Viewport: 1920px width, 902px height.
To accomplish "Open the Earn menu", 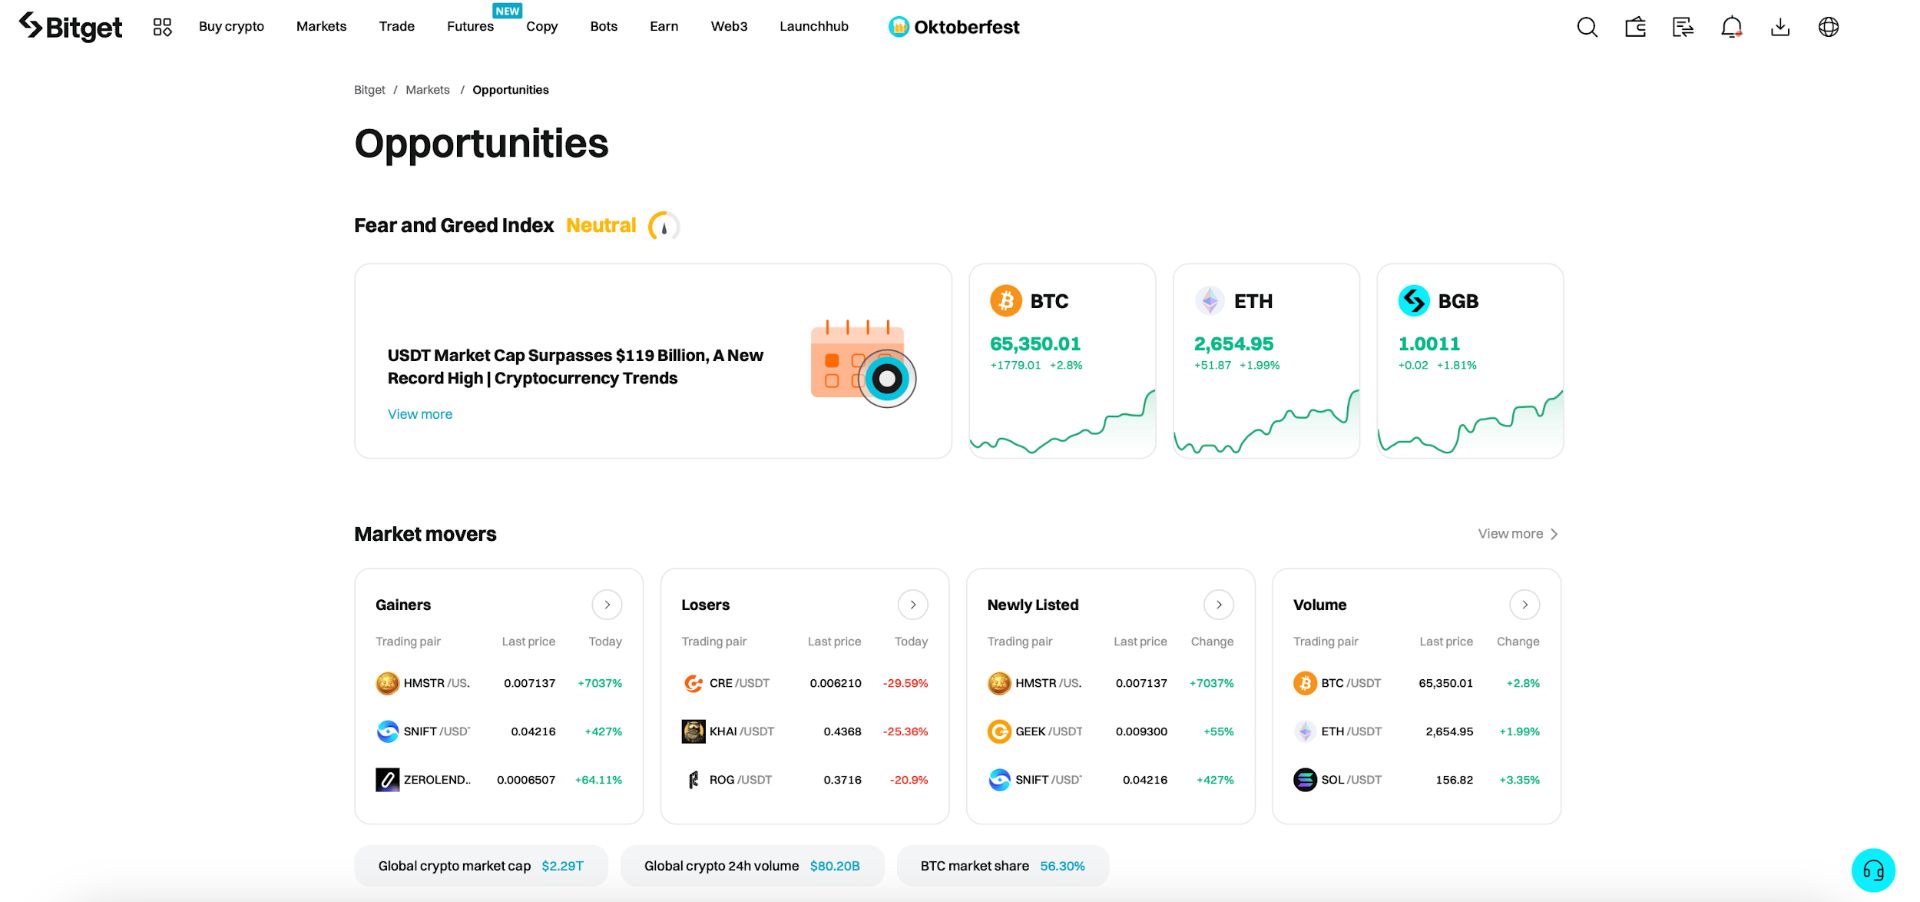I will pyautogui.click(x=664, y=27).
